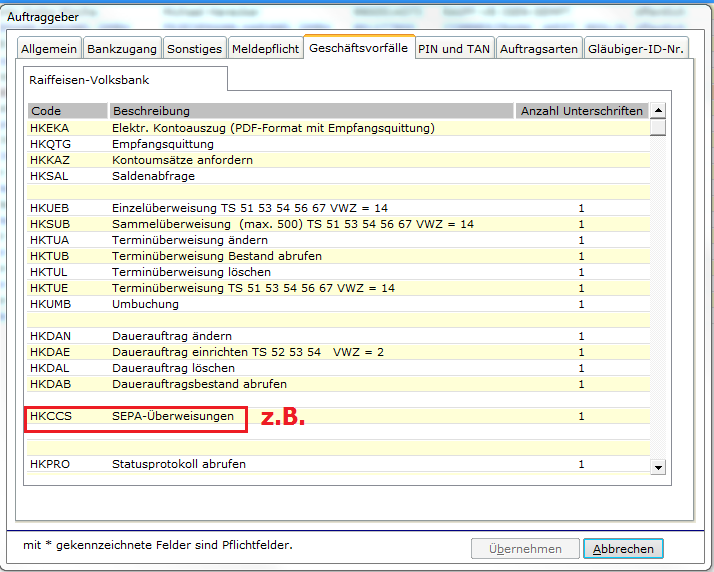Click signature count for HKUEB row

581,208
